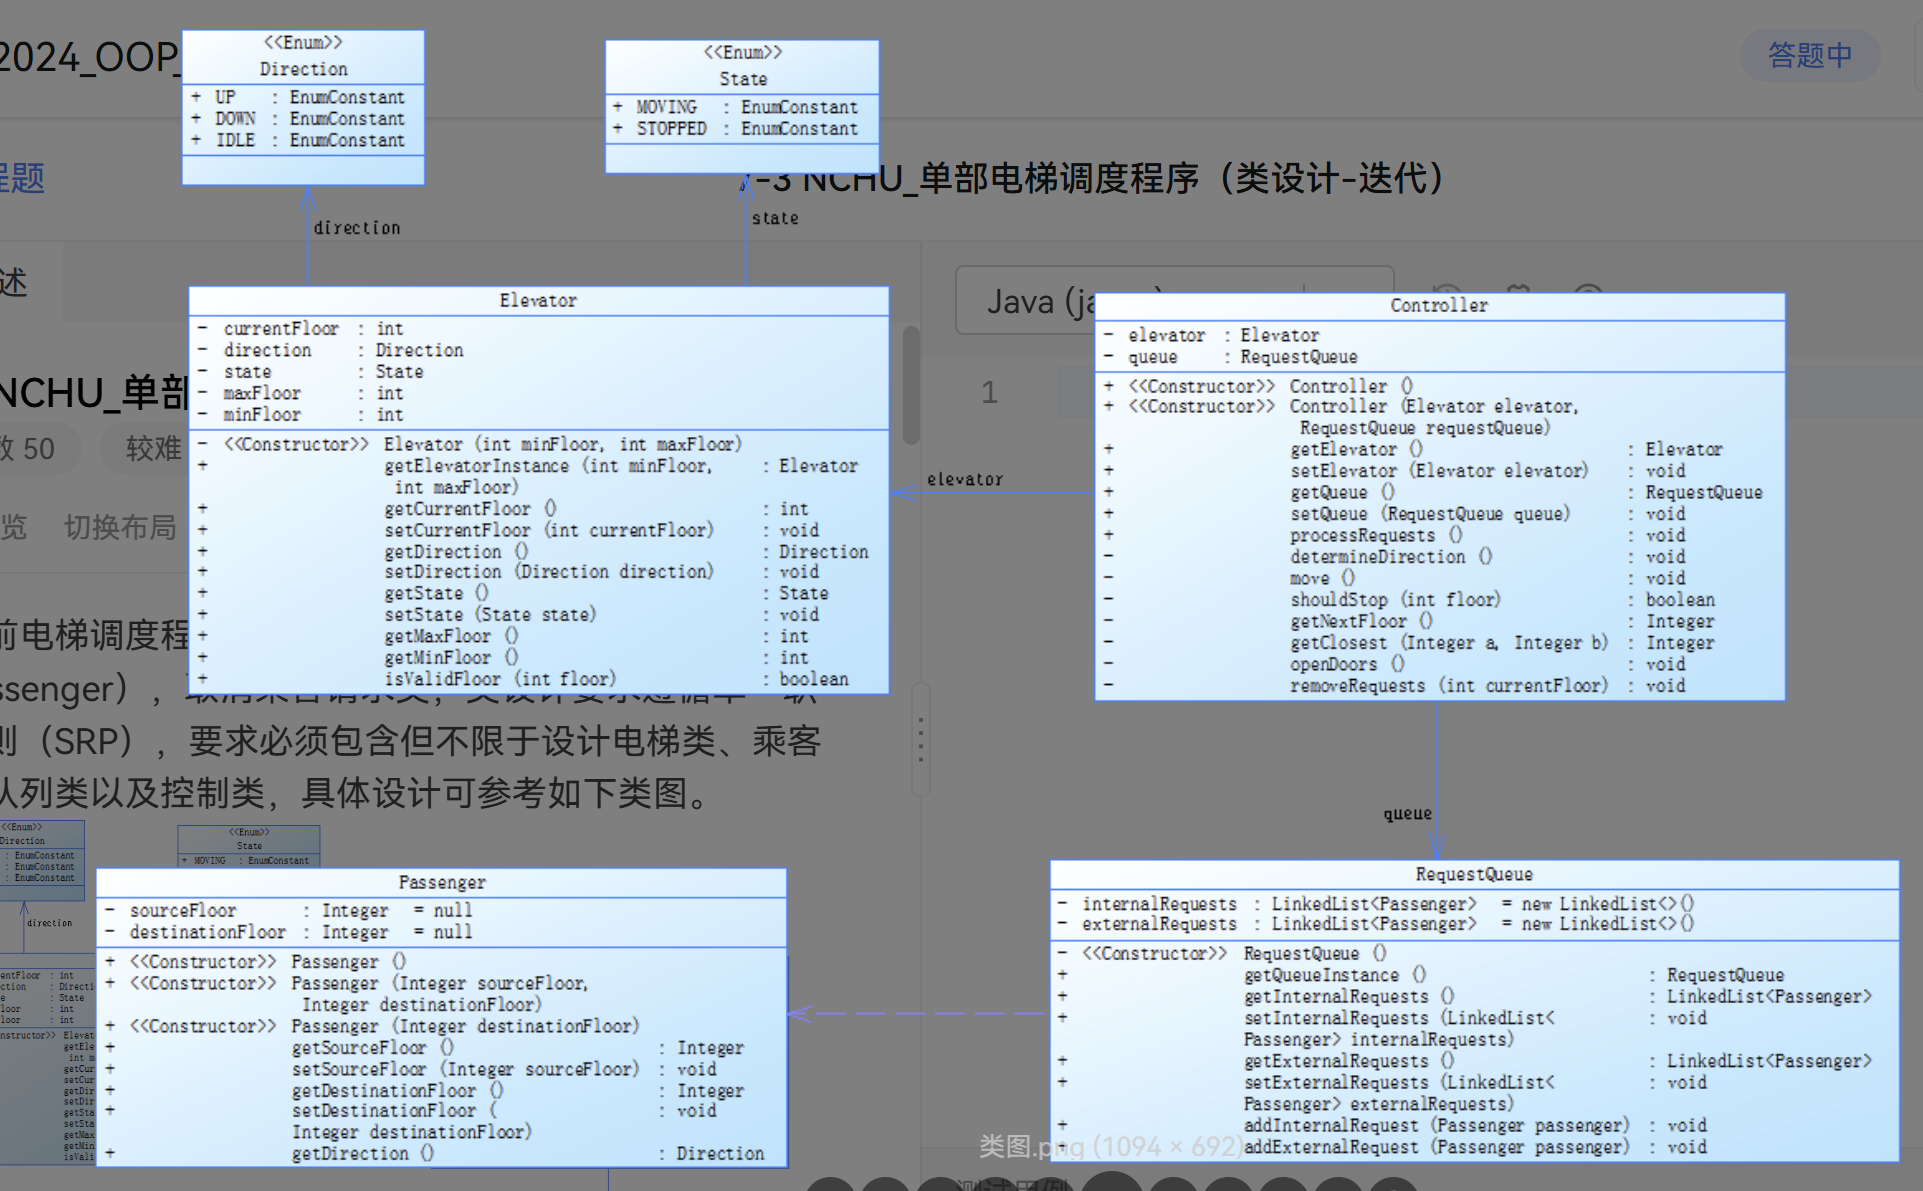Image resolution: width=1923 pixels, height=1191 pixels.
Task: Click the description pane vertical scrollbar
Action: (x=911, y=385)
